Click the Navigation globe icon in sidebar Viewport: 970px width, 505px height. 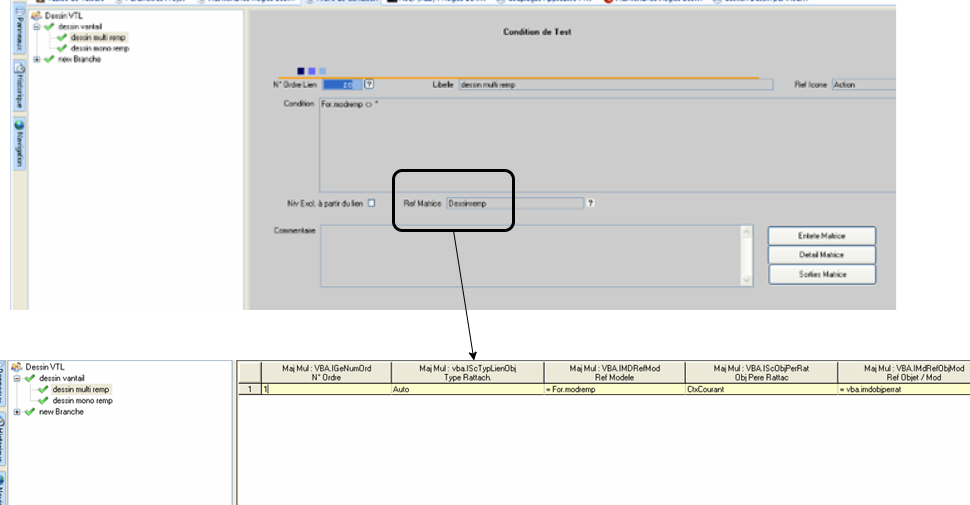pyautogui.click(x=18, y=124)
